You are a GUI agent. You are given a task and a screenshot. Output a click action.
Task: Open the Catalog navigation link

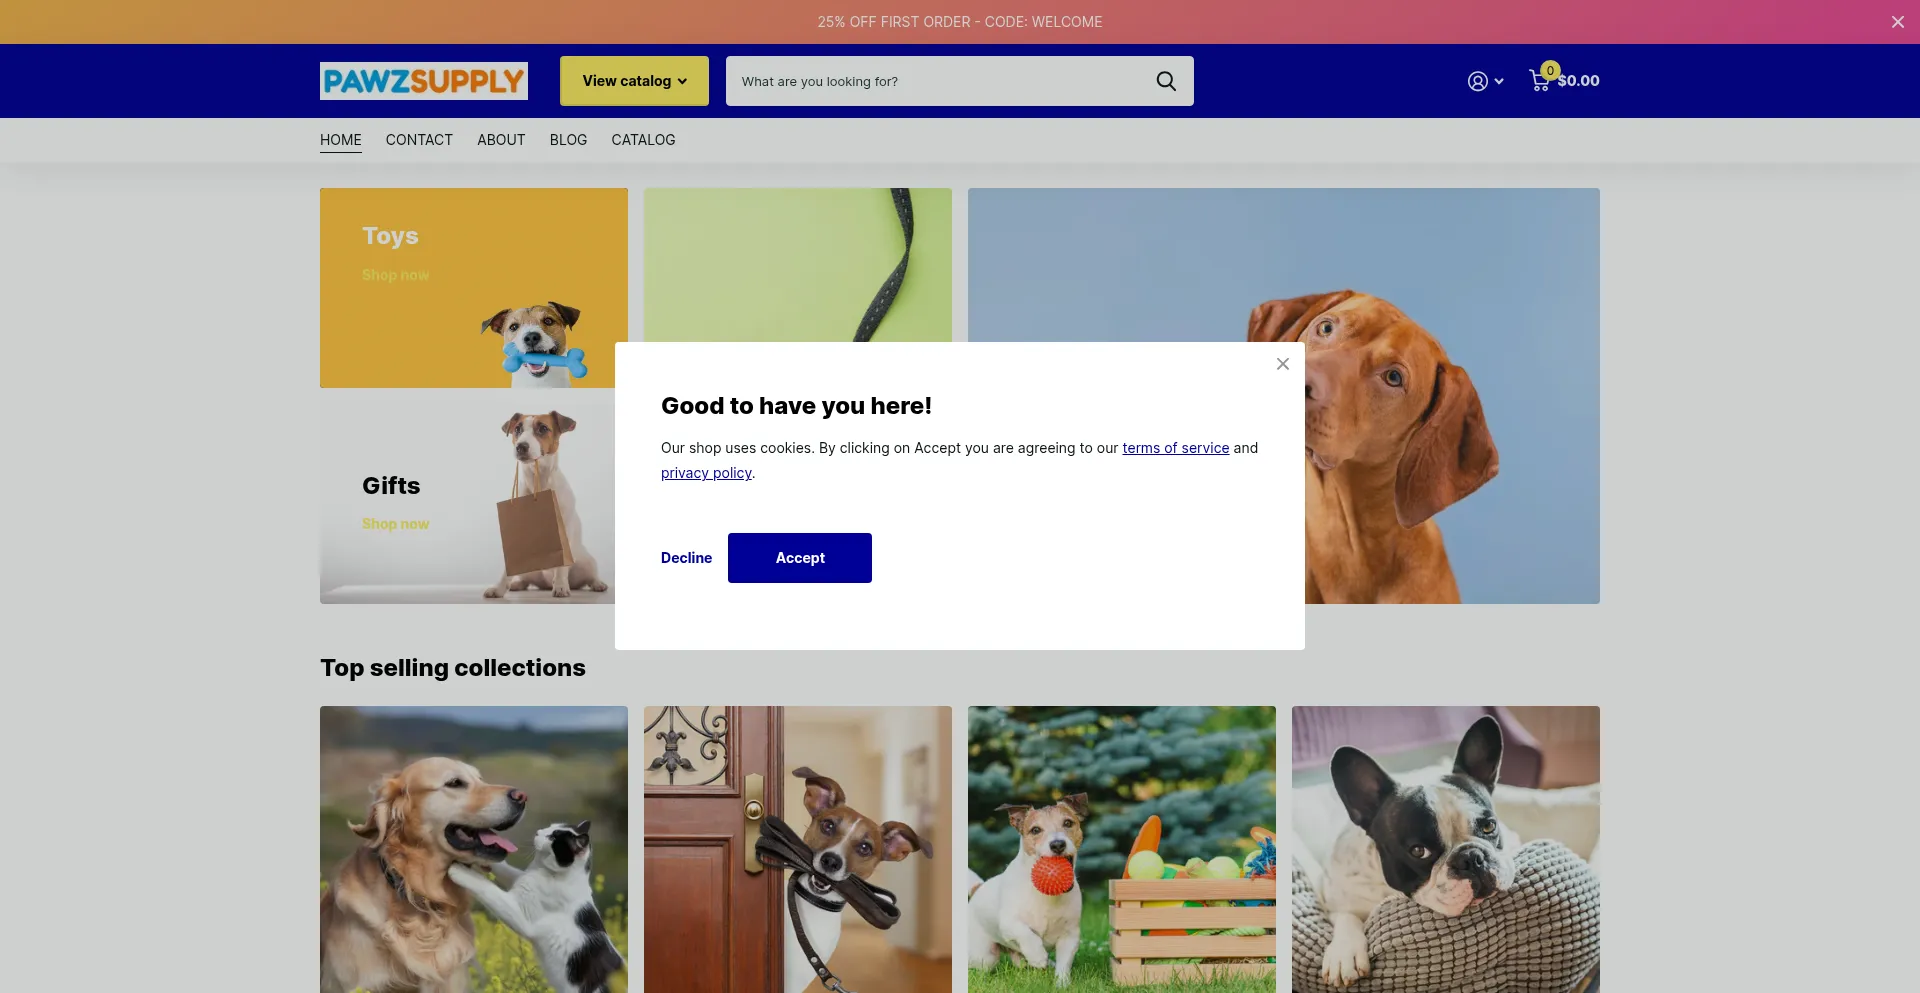click(643, 140)
